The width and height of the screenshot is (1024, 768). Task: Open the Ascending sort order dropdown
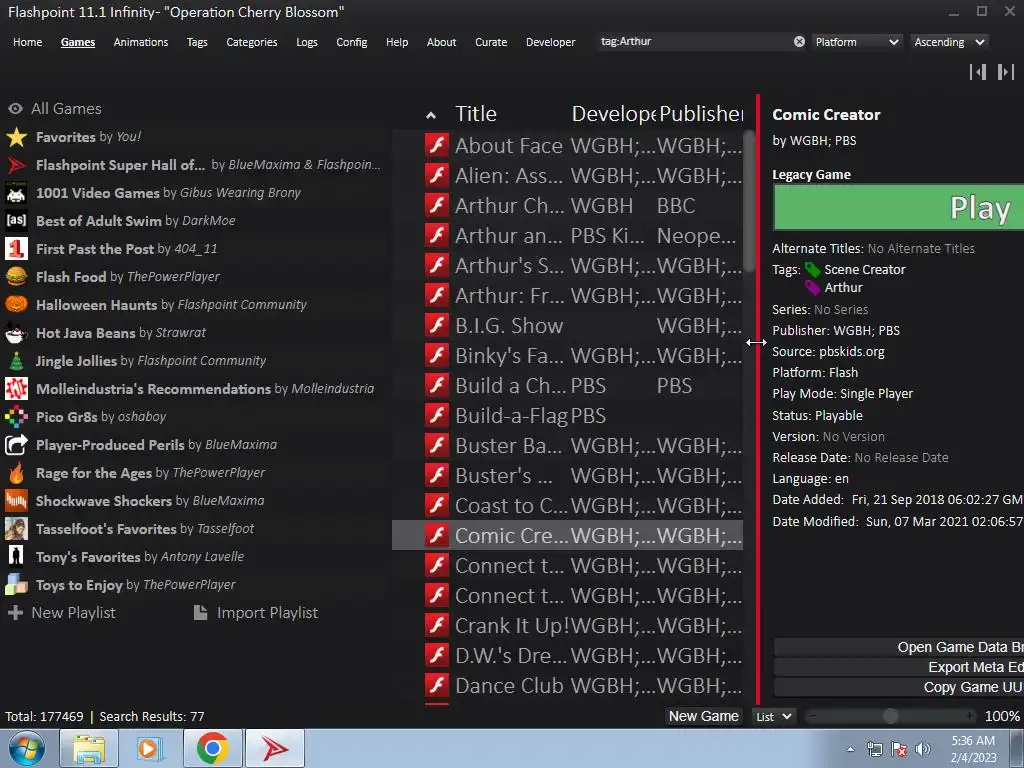click(949, 42)
